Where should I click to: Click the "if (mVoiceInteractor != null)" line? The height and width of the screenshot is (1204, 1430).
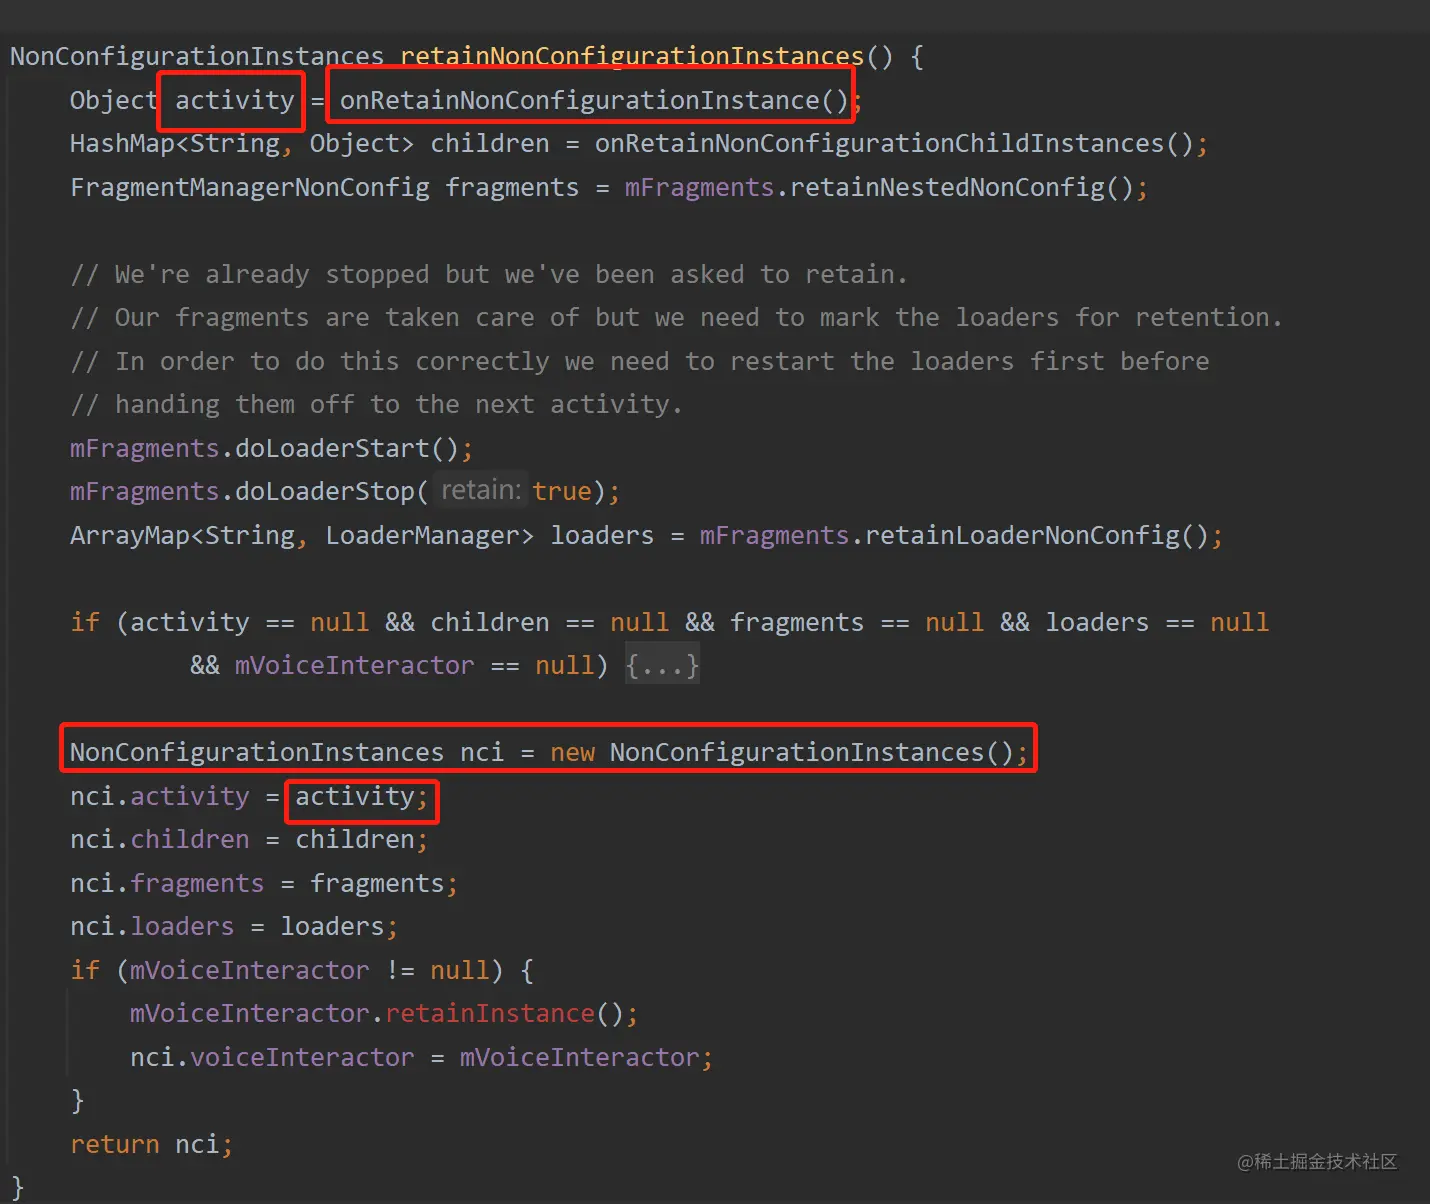[302, 970]
